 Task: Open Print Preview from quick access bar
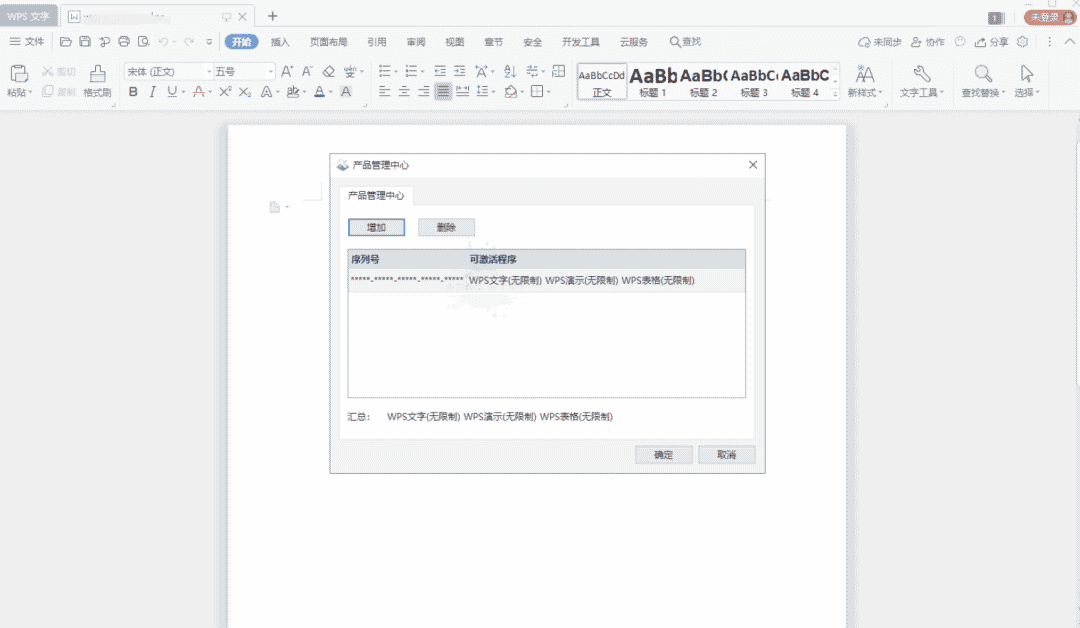[x=143, y=42]
